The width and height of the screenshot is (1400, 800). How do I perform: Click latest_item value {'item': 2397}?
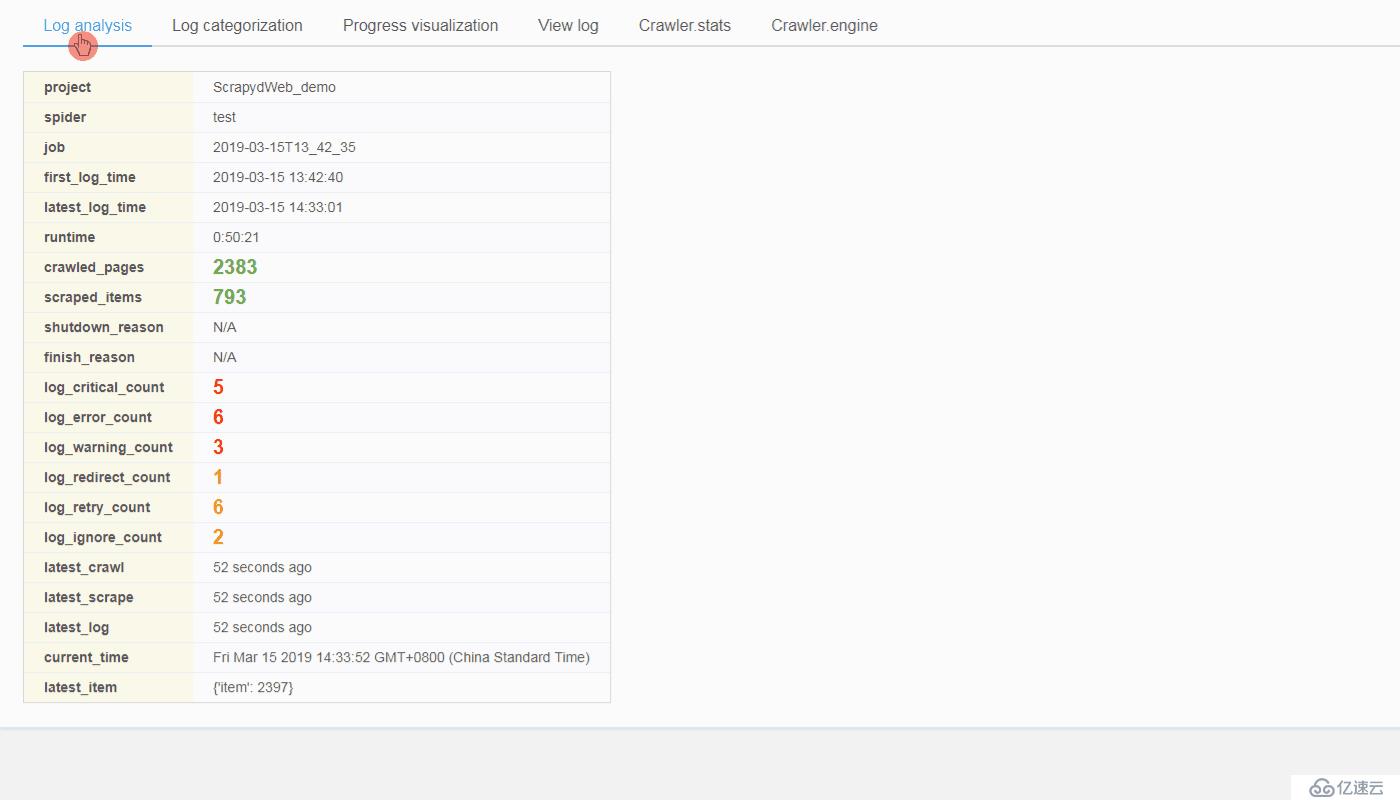coord(253,687)
